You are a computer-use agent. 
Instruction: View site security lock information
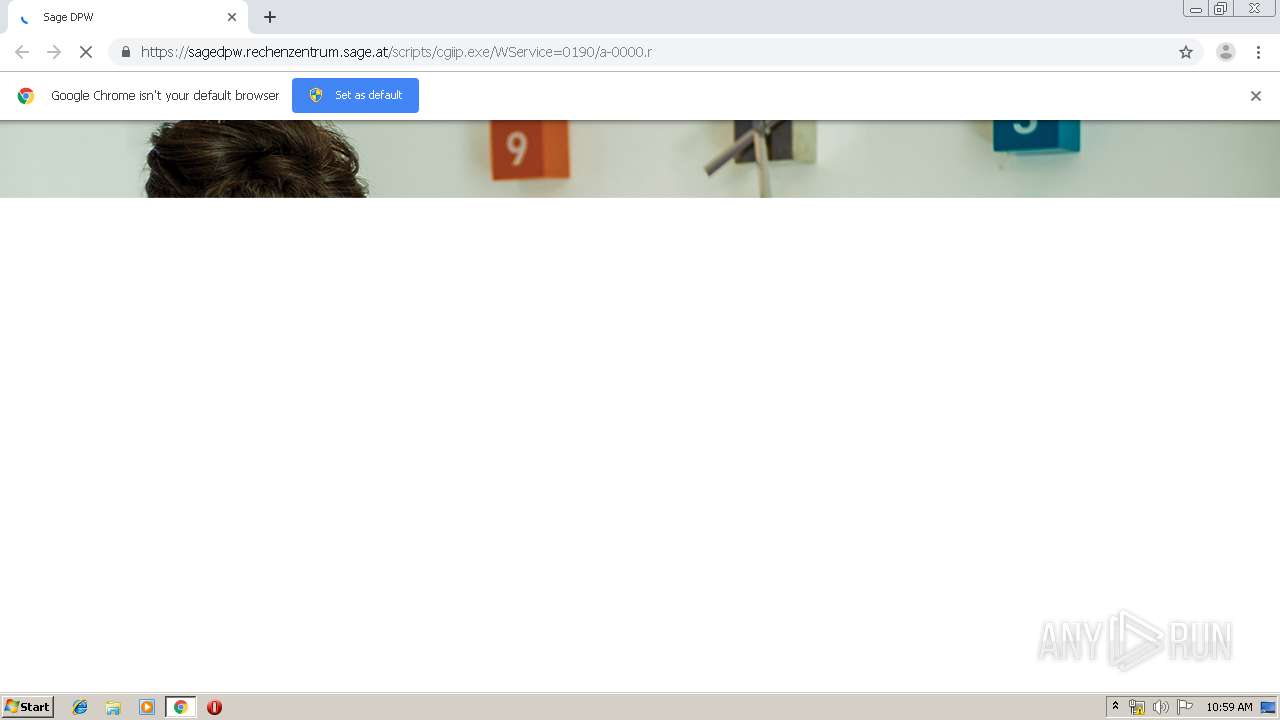[125, 52]
